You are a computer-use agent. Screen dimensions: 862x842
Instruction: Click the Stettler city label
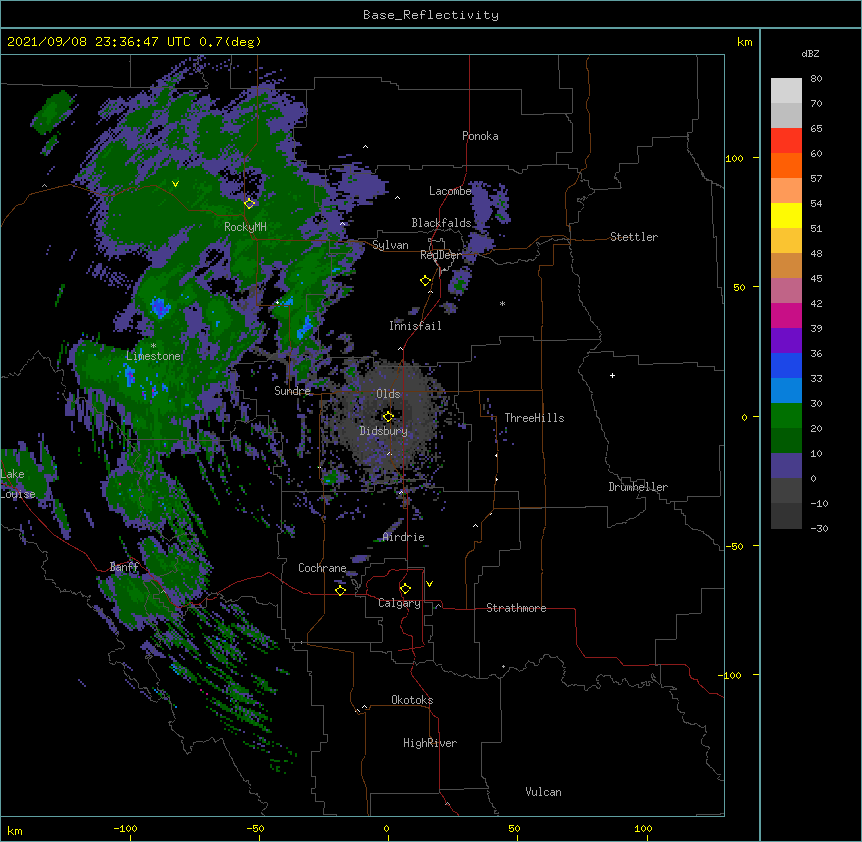pyautogui.click(x=634, y=237)
